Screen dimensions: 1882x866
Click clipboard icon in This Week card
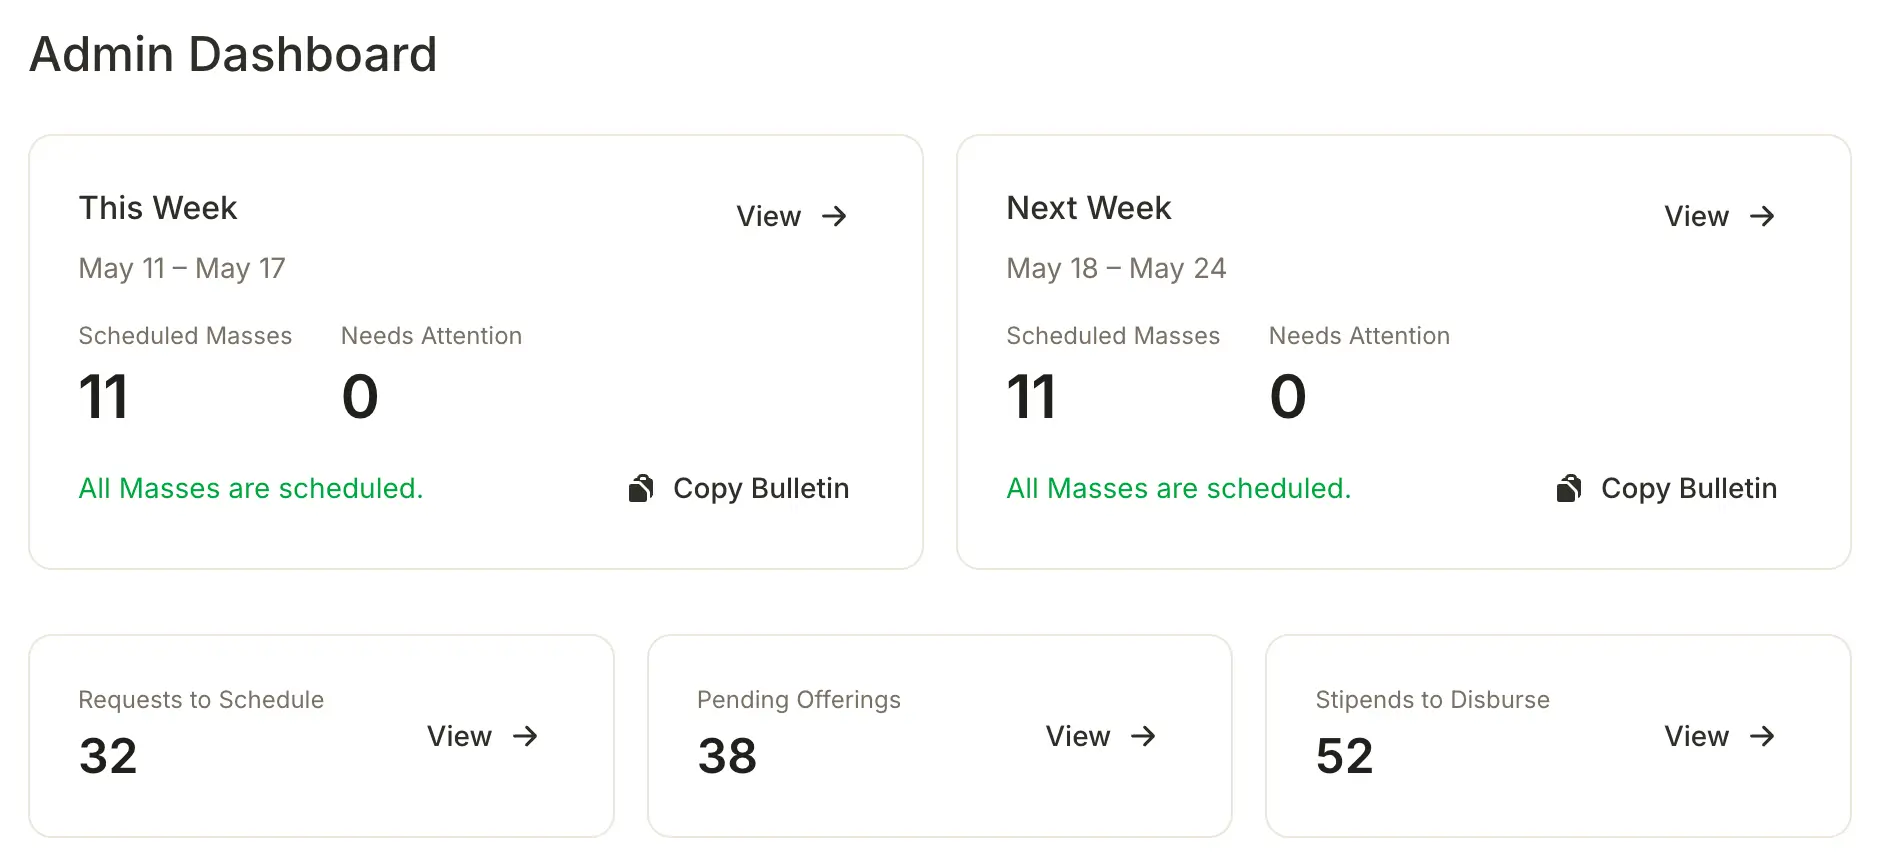641,488
